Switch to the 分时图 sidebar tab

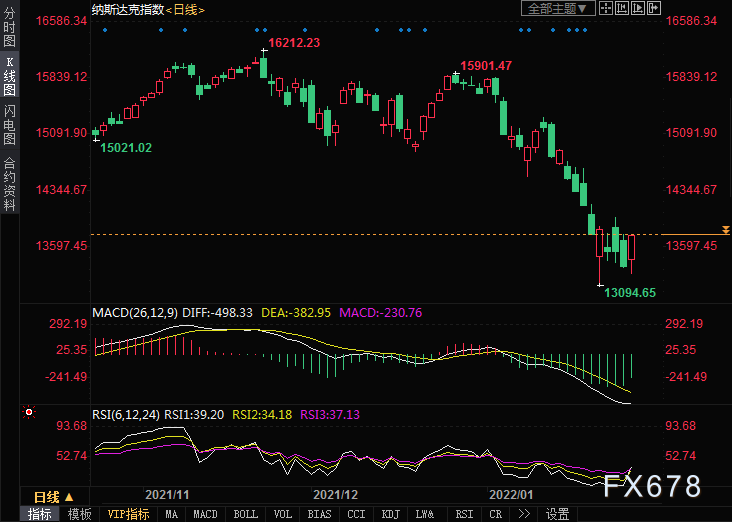click(9, 27)
